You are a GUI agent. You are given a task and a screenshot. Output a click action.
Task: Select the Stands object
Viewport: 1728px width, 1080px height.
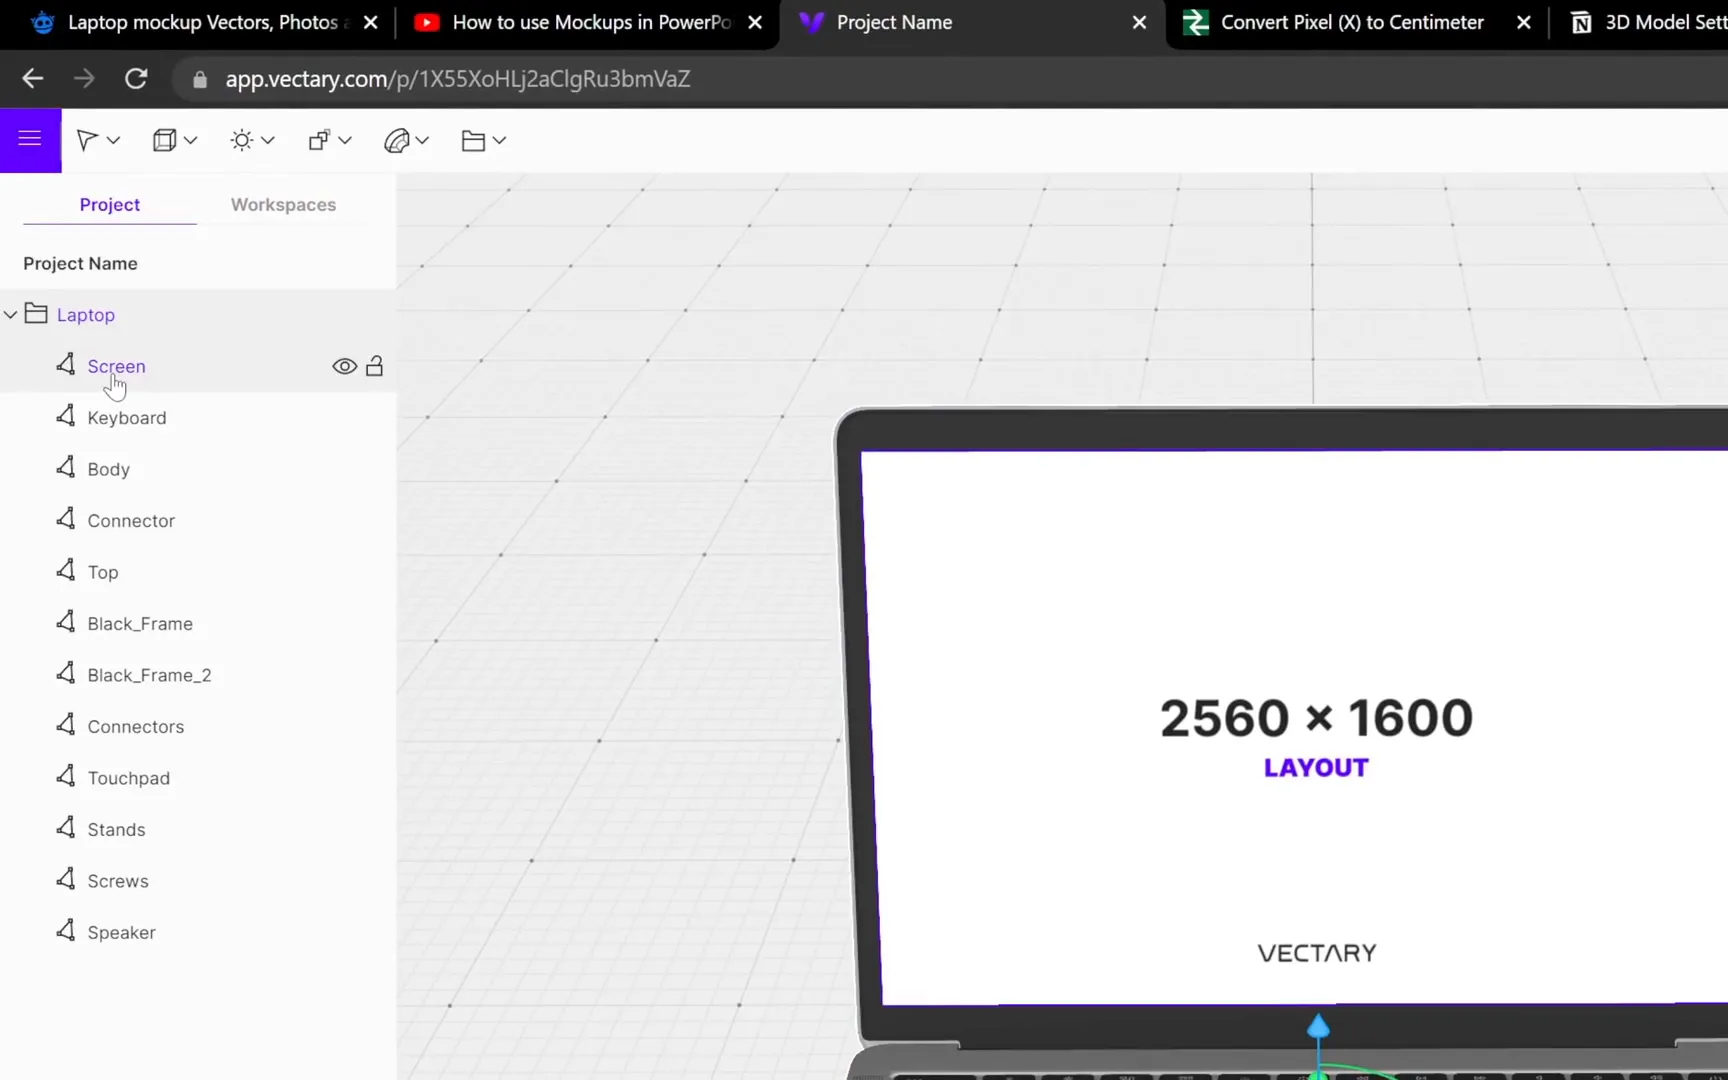(x=116, y=830)
